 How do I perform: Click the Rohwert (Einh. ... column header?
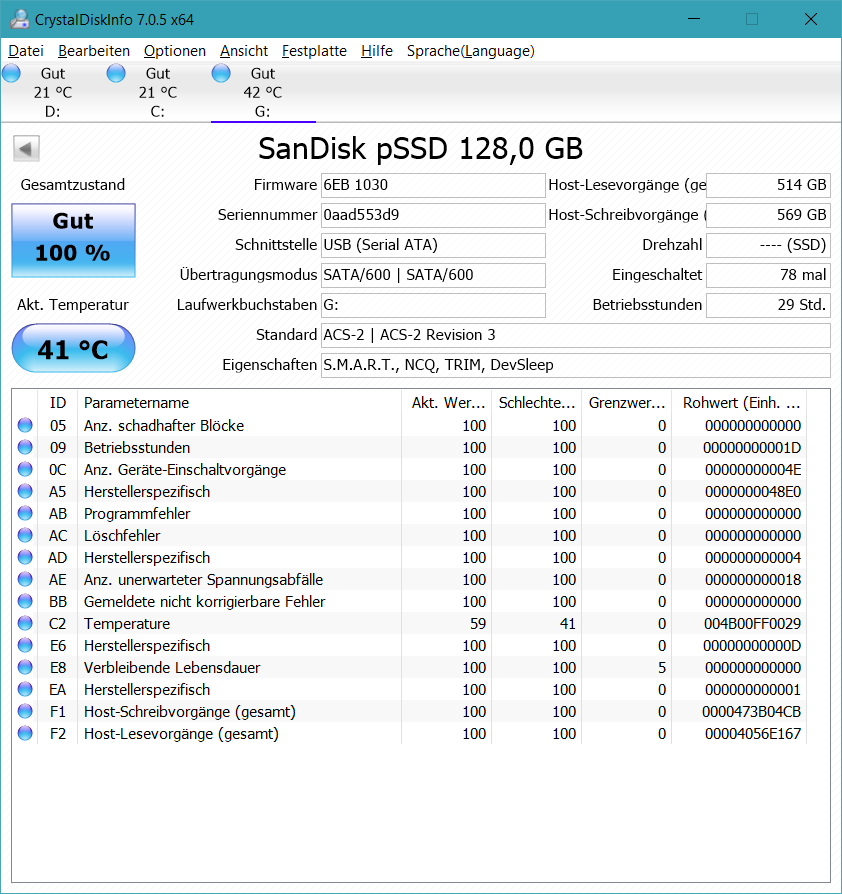tap(739, 403)
